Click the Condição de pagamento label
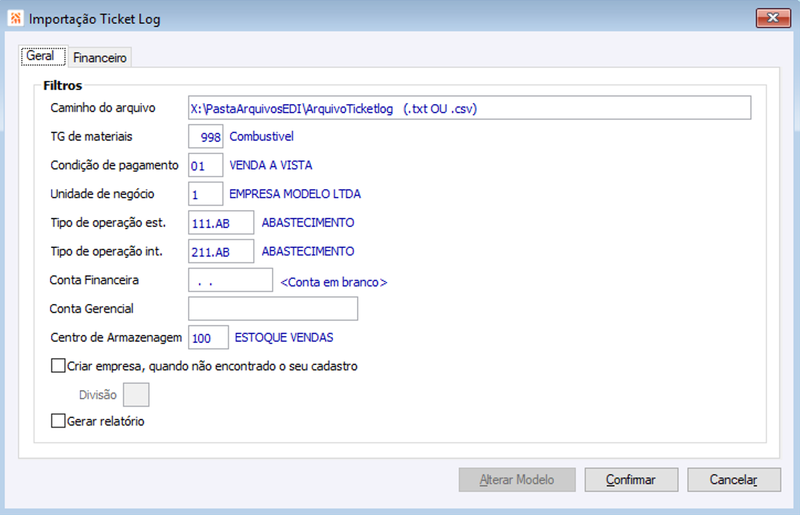Screen dimensions: 800x515 pyautogui.click(x=114, y=165)
